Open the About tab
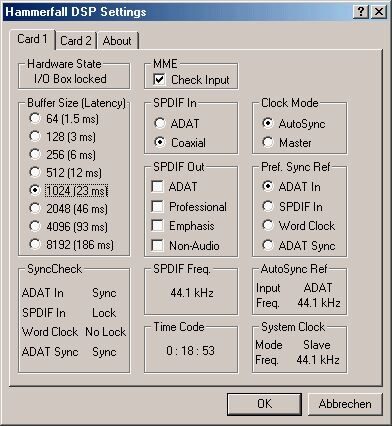The width and height of the screenshot is (392, 426). click(117, 41)
